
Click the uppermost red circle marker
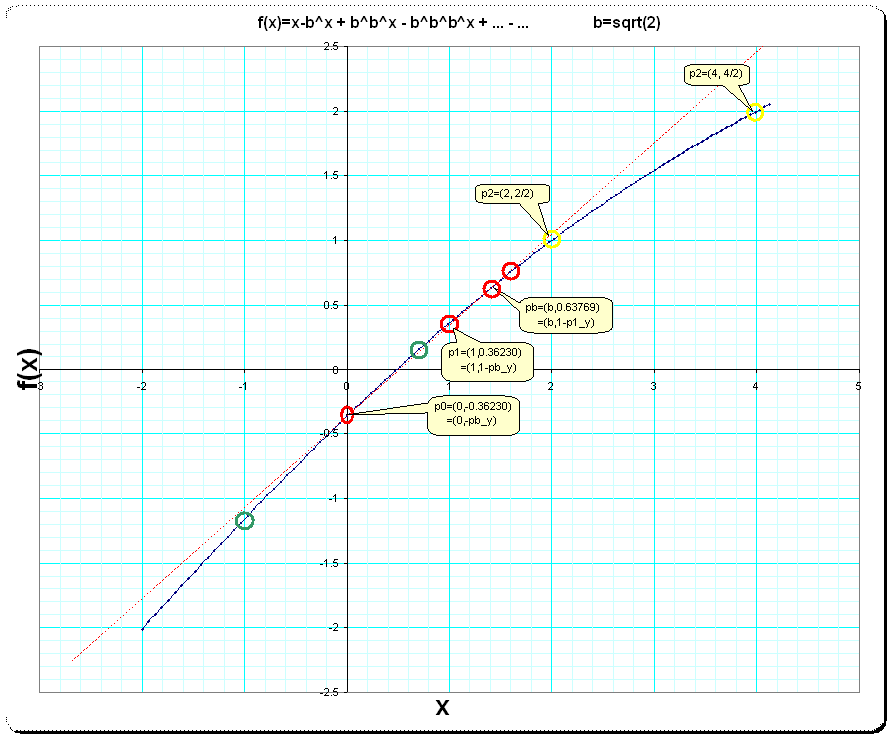tap(510, 271)
